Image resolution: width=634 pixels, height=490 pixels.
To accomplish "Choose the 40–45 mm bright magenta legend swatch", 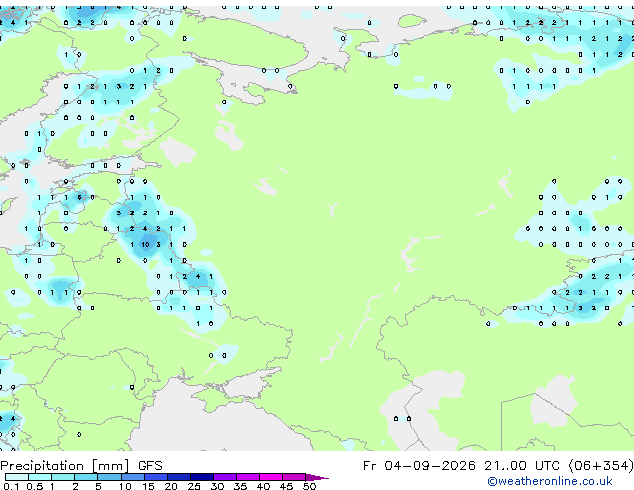I will click(271, 477).
